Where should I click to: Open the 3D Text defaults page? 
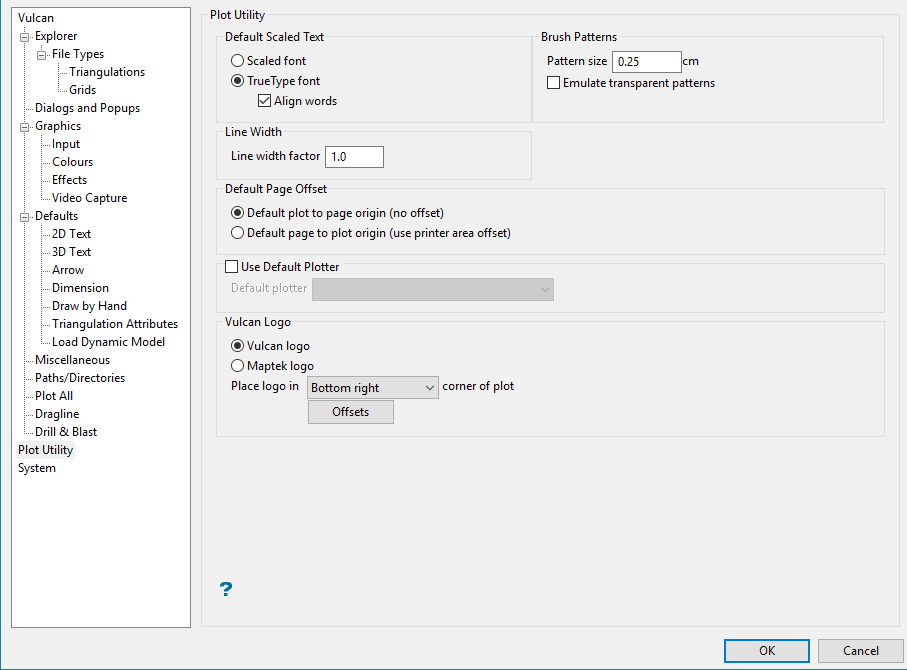click(71, 252)
